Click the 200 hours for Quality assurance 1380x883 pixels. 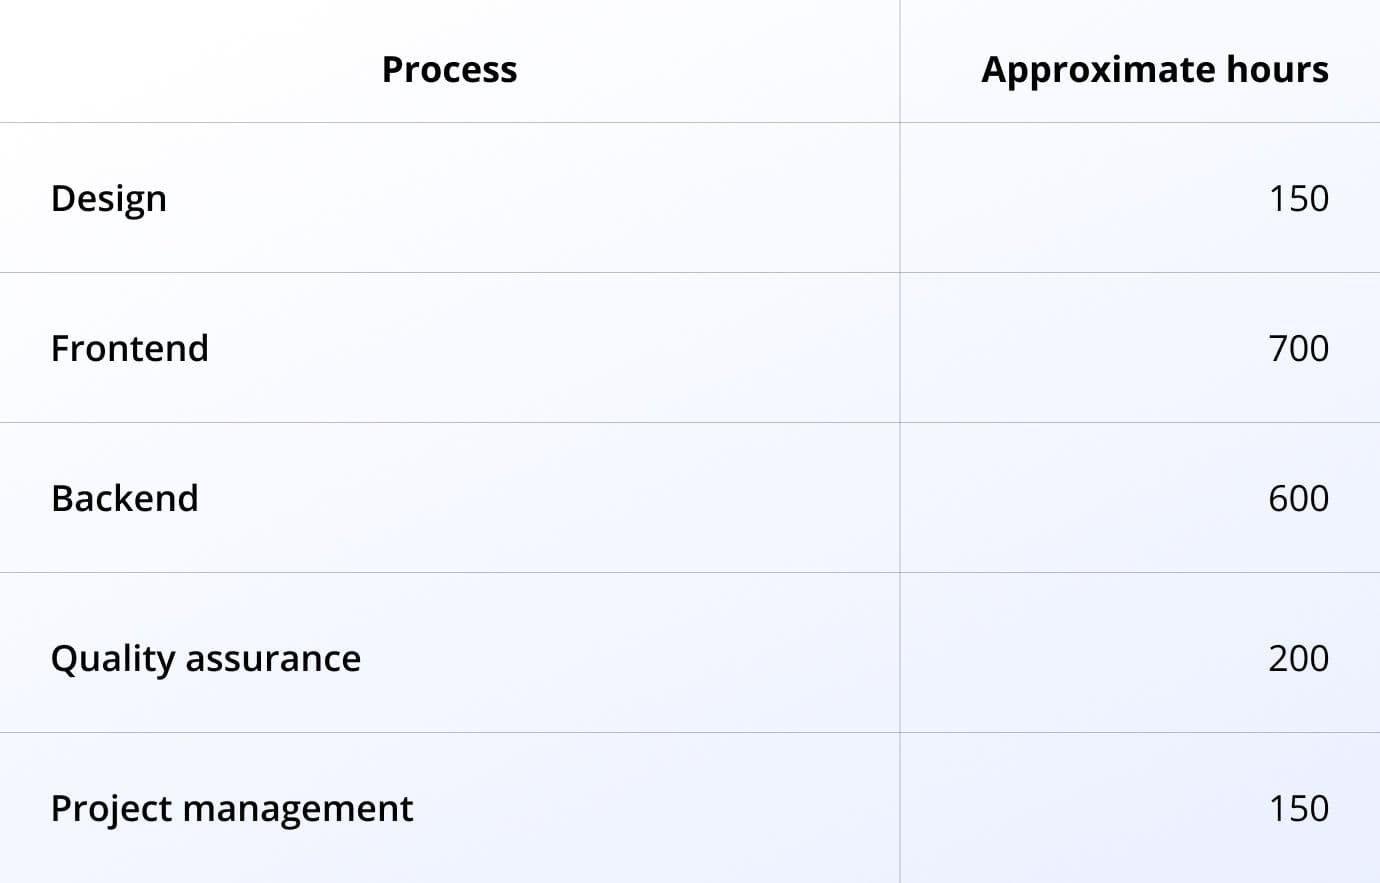(1299, 658)
